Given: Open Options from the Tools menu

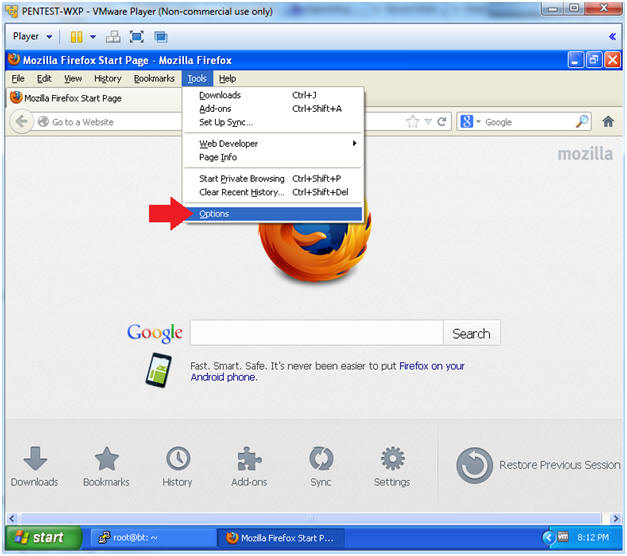Looking at the screenshot, I should 273,214.
